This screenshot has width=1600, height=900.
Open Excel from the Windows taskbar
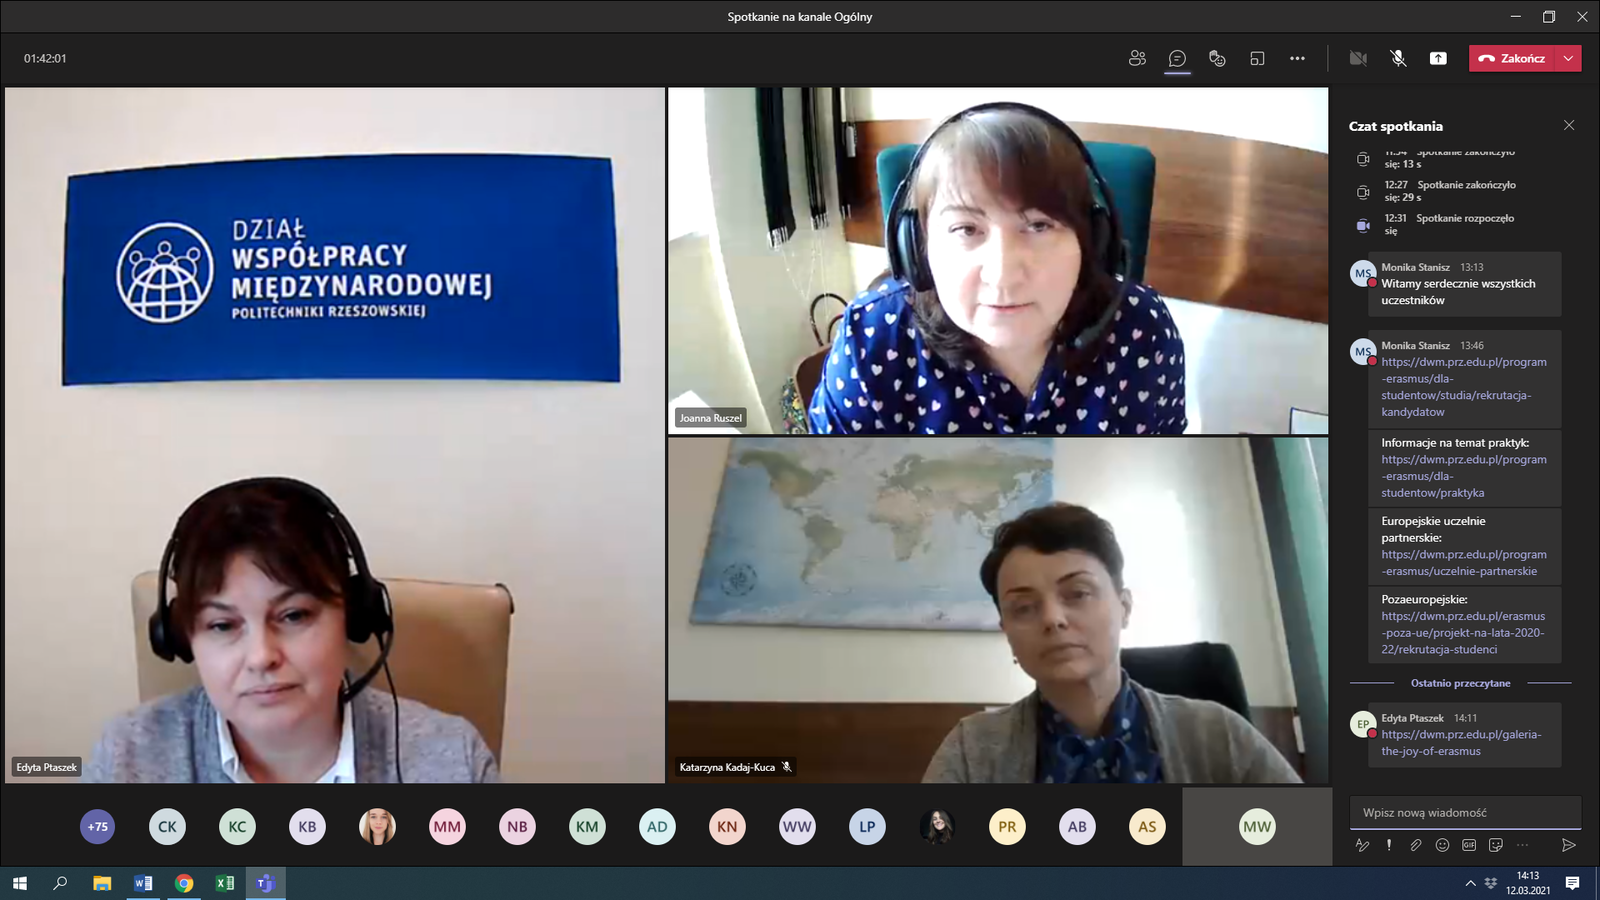[224, 883]
